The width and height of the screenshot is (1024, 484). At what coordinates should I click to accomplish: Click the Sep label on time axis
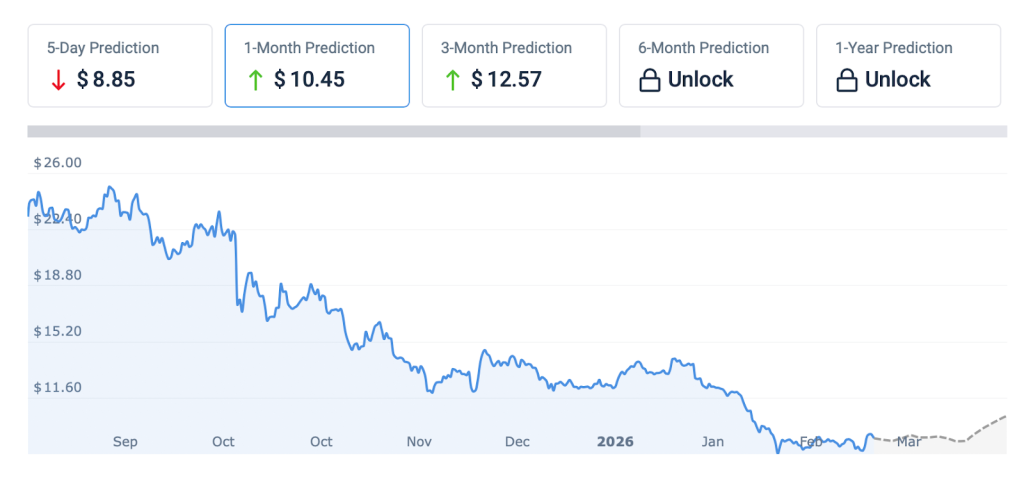pos(125,441)
